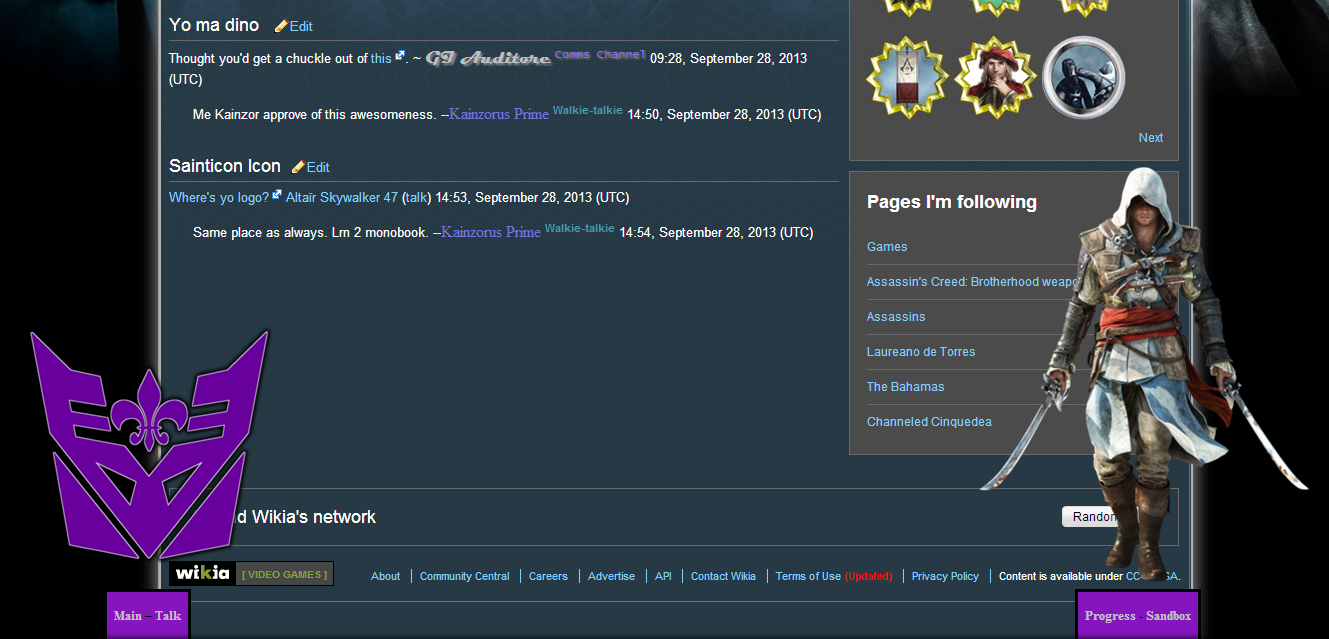This screenshot has height=639, width=1329.
Task: Open the About footer link
Action: (385, 576)
